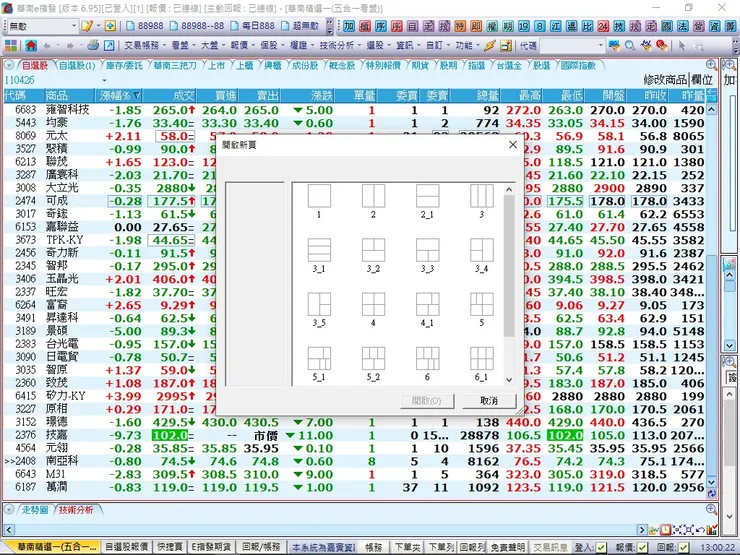
Task: Click the 19 toolbar icon
Action: pos(524,25)
